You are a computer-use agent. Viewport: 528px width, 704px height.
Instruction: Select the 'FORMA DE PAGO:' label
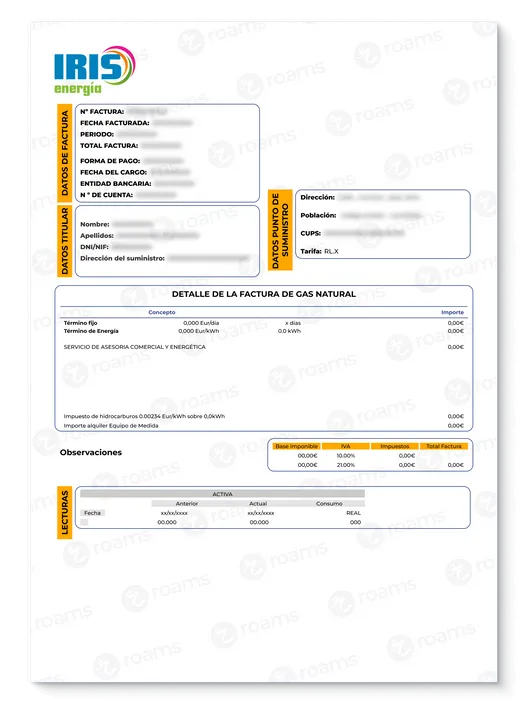point(110,161)
